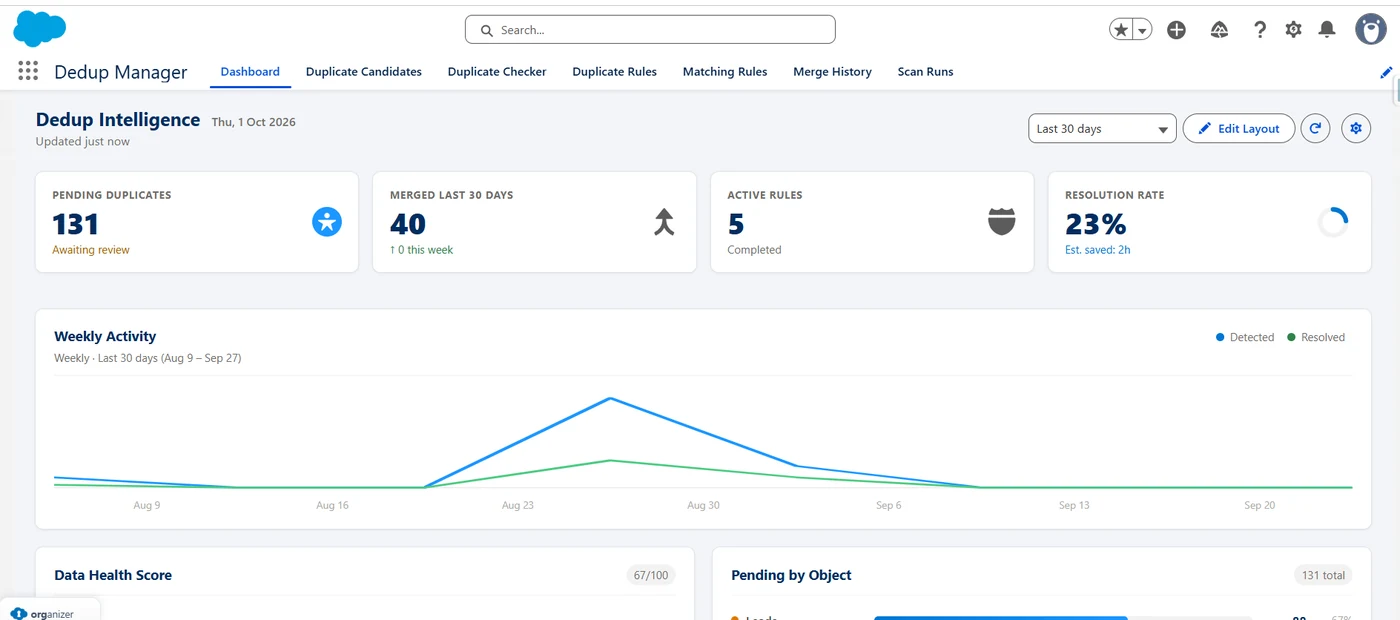Click the 40 merged value

pyautogui.click(x=408, y=224)
